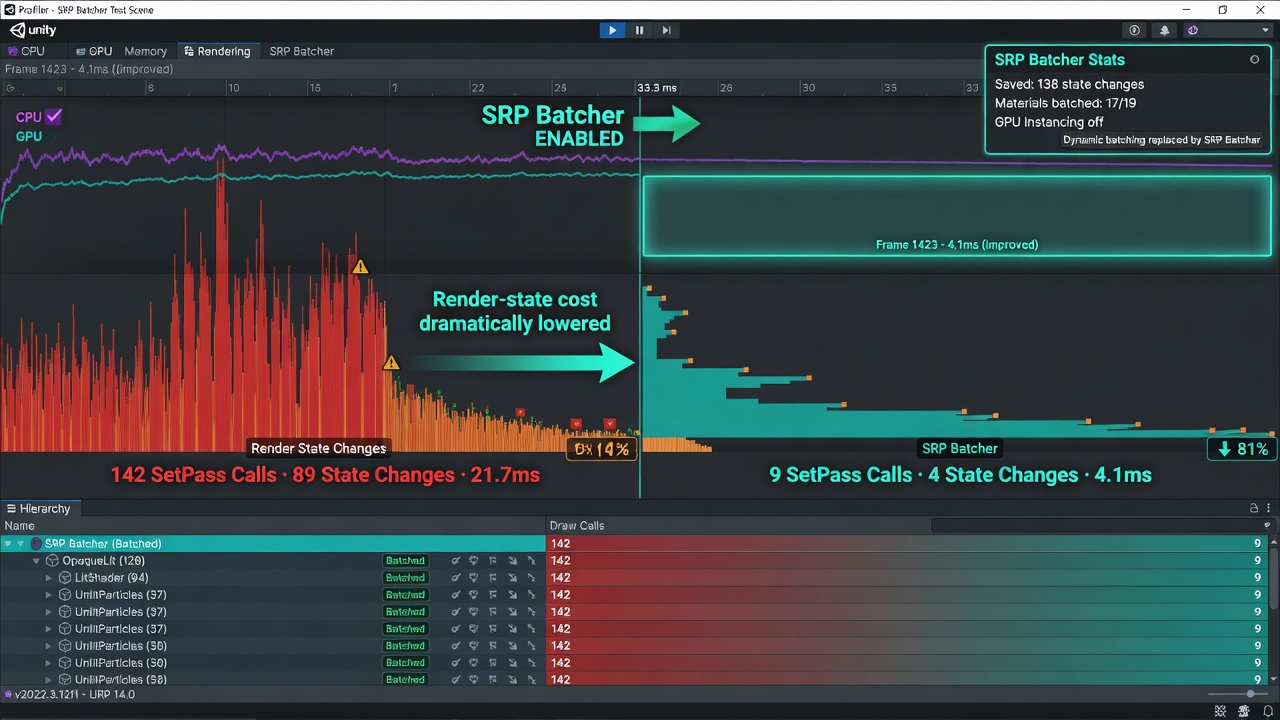Sort by Draw Calls column header

pos(577,526)
